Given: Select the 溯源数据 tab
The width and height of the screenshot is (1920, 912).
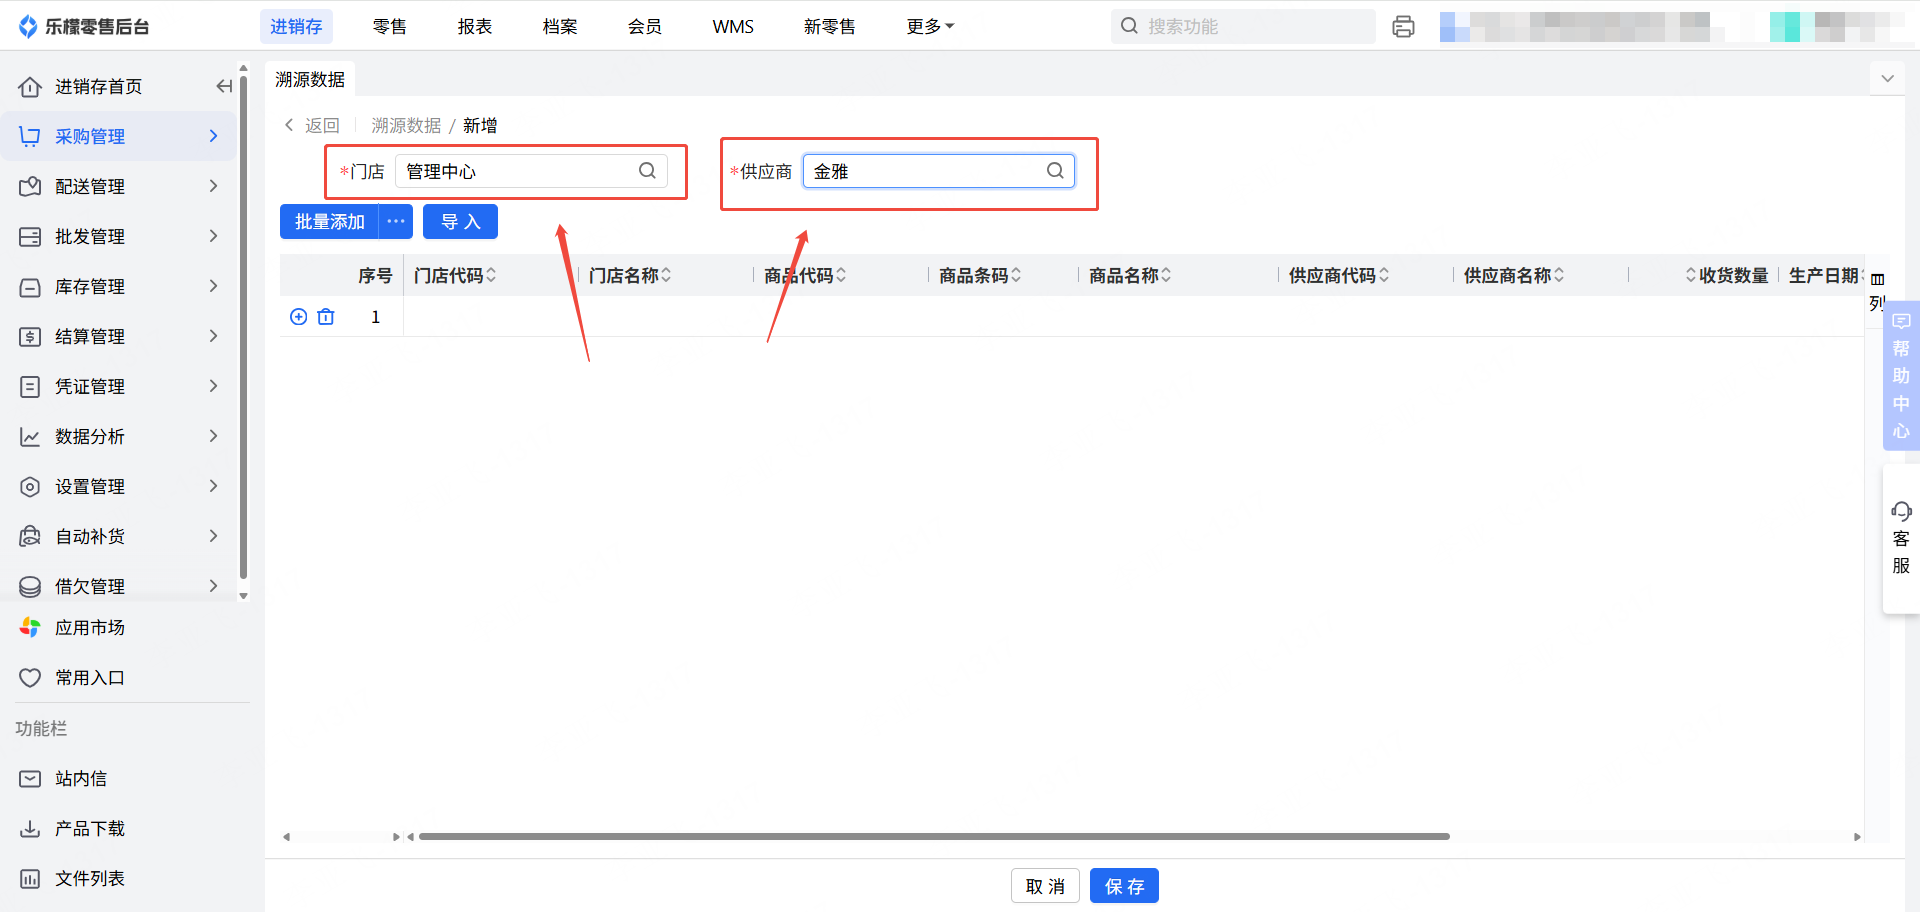Looking at the screenshot, I should coord(310,79).
